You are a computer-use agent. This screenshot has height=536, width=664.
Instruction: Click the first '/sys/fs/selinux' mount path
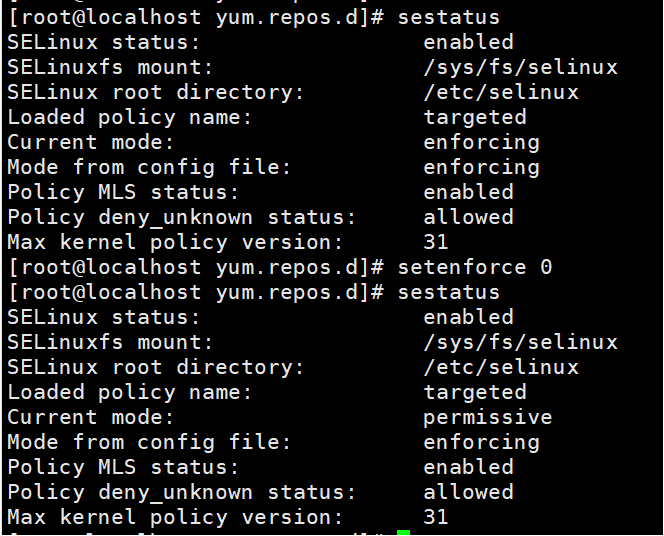coord(520,68)
